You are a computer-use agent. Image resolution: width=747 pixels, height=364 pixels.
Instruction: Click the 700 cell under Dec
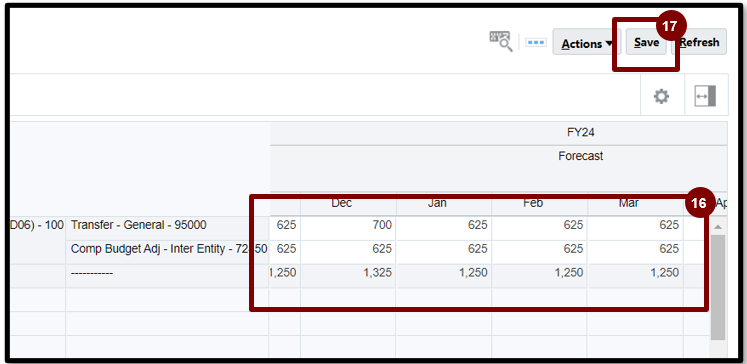point(348,228)
